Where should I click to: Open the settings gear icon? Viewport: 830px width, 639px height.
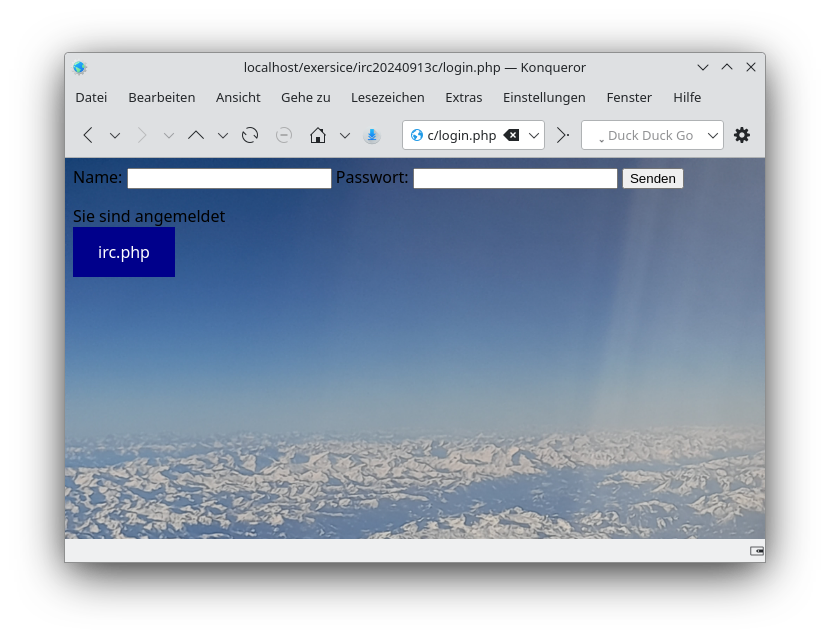tap(742, 135)
